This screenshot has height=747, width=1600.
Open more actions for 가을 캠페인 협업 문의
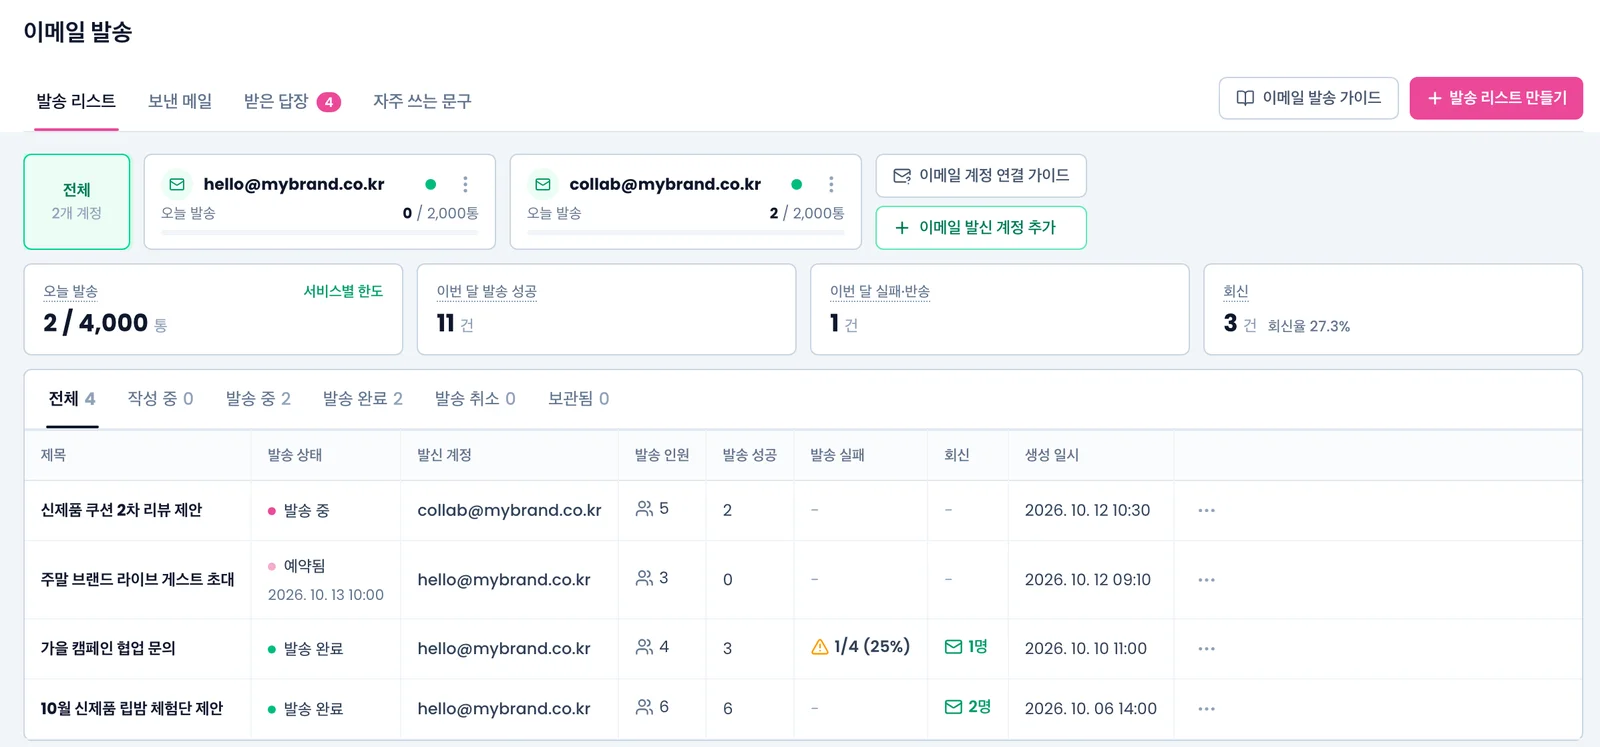coord(1207,648)
